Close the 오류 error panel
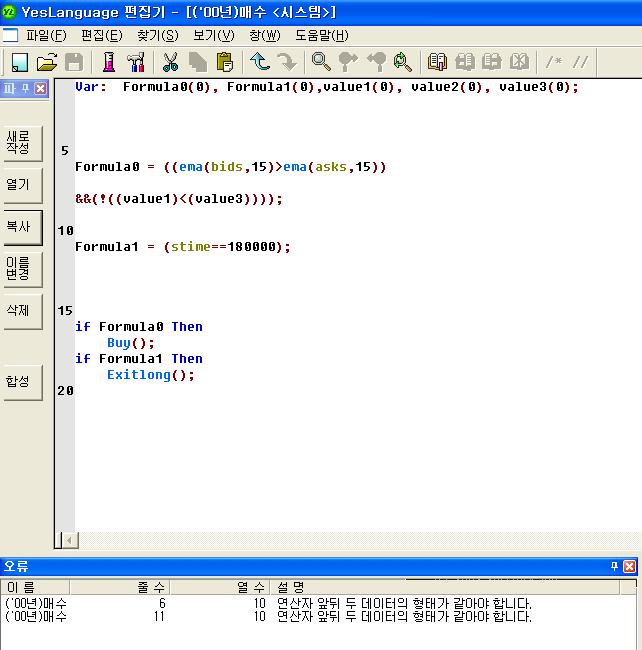Image resolution: width=642 pixels, height=650 pixels. click(x=630, y=567)
